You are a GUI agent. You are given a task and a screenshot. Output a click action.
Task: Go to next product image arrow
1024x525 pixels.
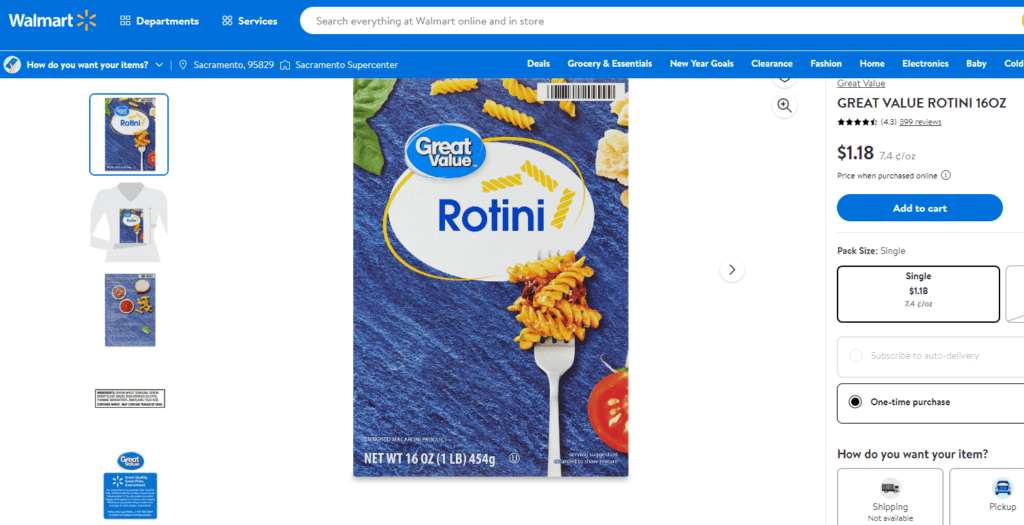pos(732,270)
